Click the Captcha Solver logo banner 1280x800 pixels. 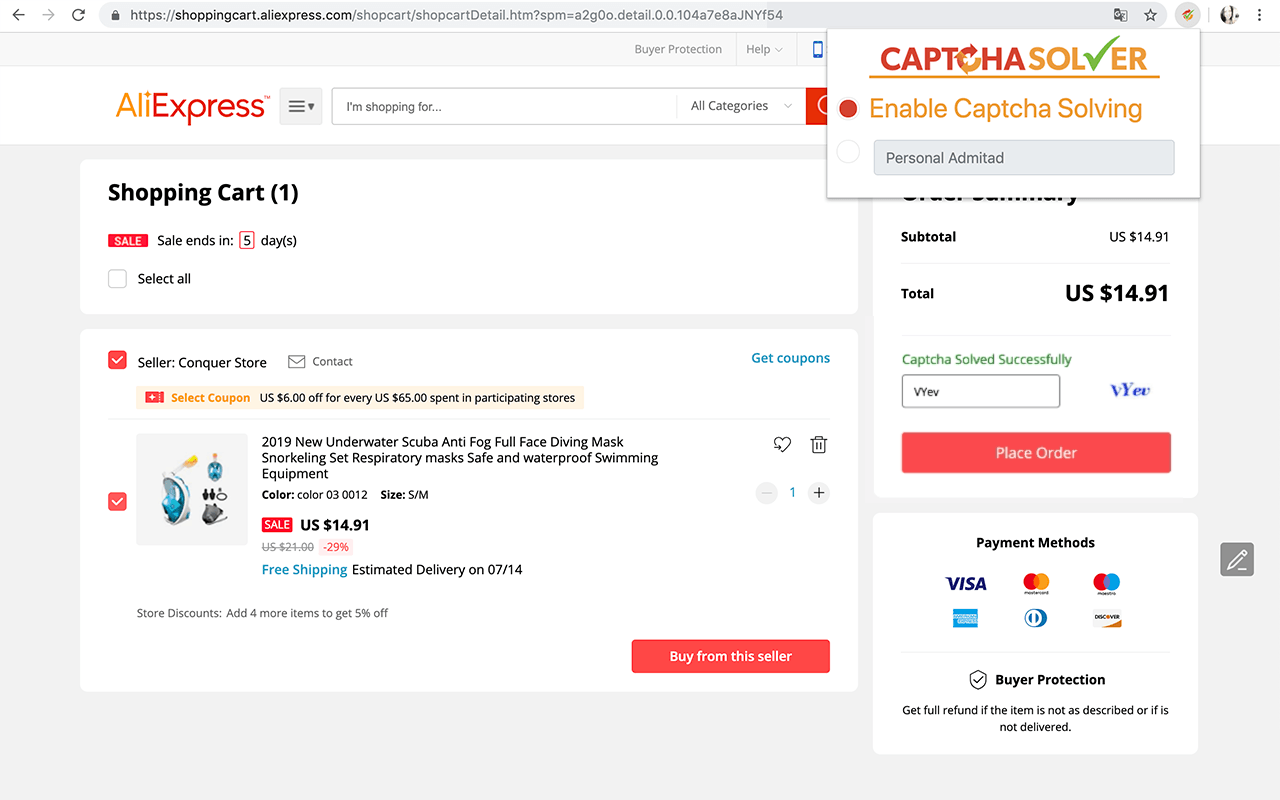pyautogui.click(x=1014, y=58)
